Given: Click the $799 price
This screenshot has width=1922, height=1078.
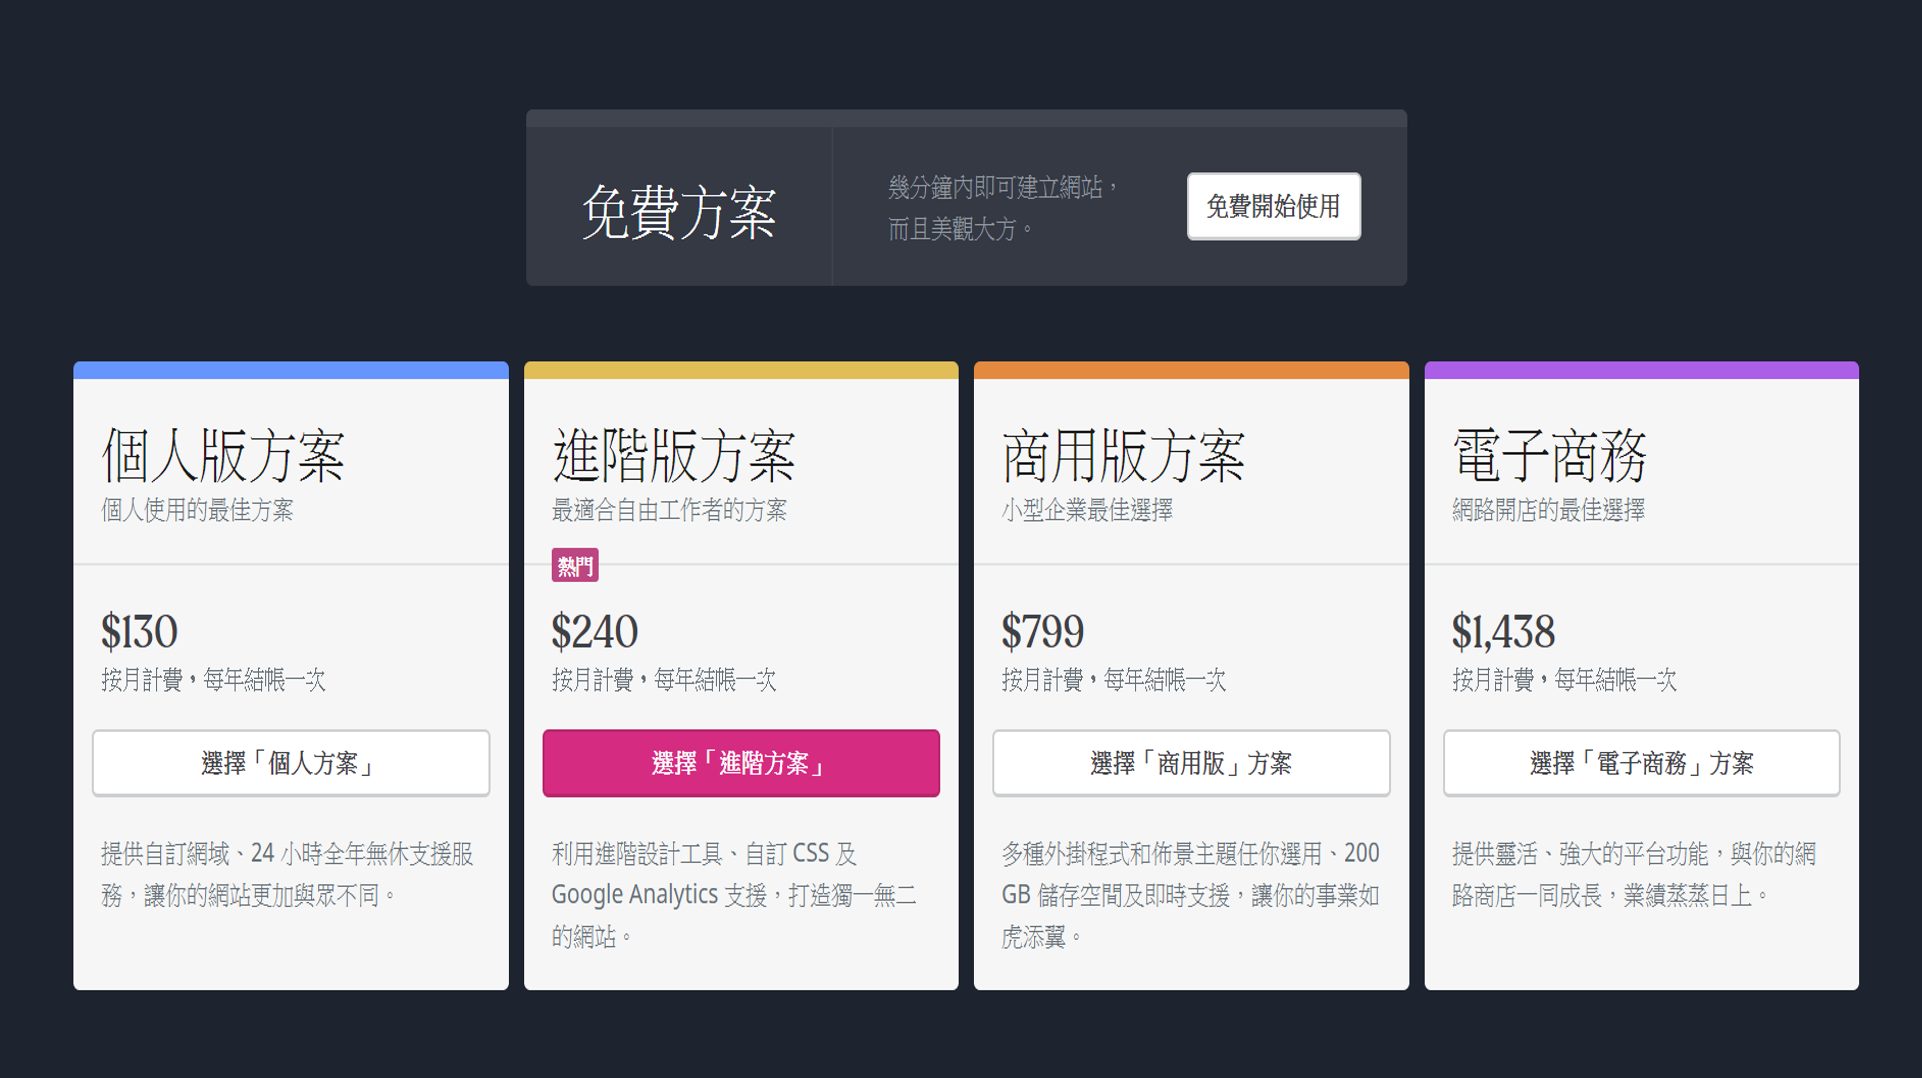Looking at the screenshot, I should pos(1042,632).
